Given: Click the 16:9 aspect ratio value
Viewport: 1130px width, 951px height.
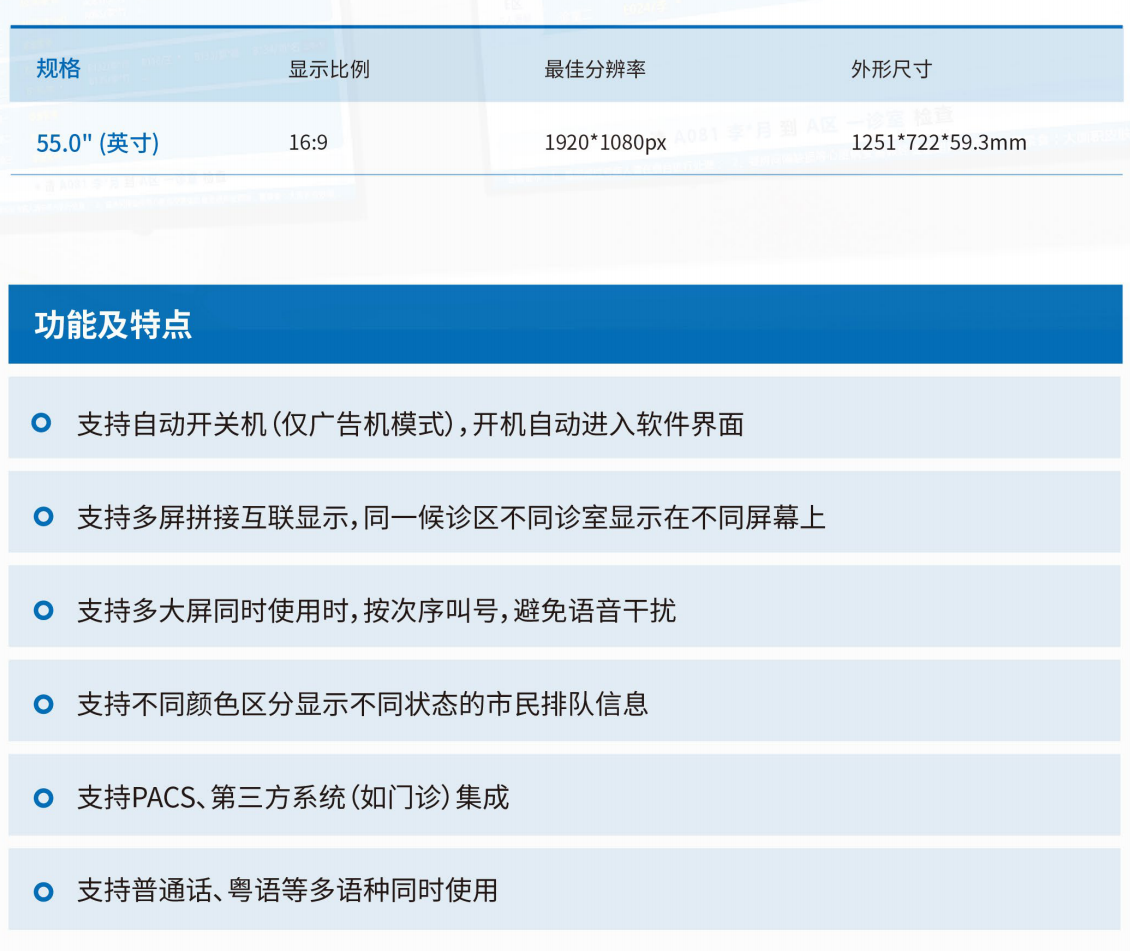Looking at the screenshot, I should pyautogui.click(x=308, y=143).
